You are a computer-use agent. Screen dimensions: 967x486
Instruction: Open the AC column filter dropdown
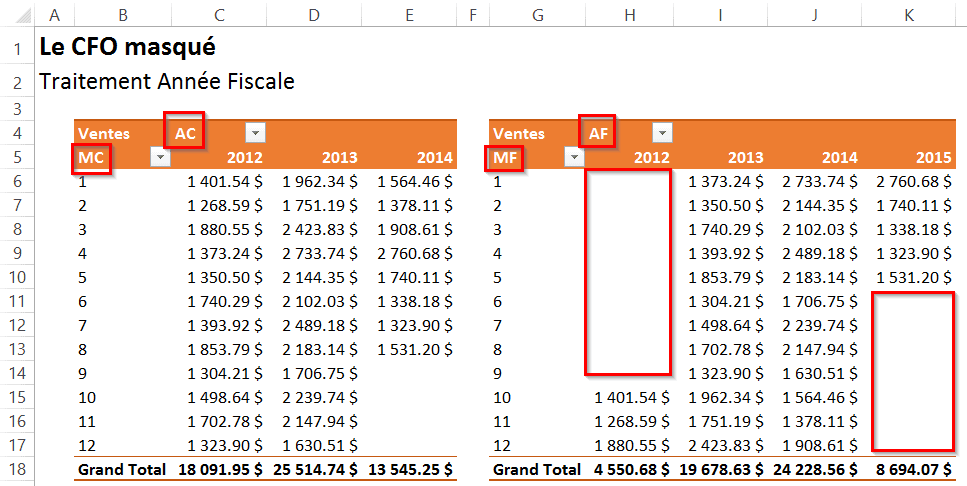256,133
